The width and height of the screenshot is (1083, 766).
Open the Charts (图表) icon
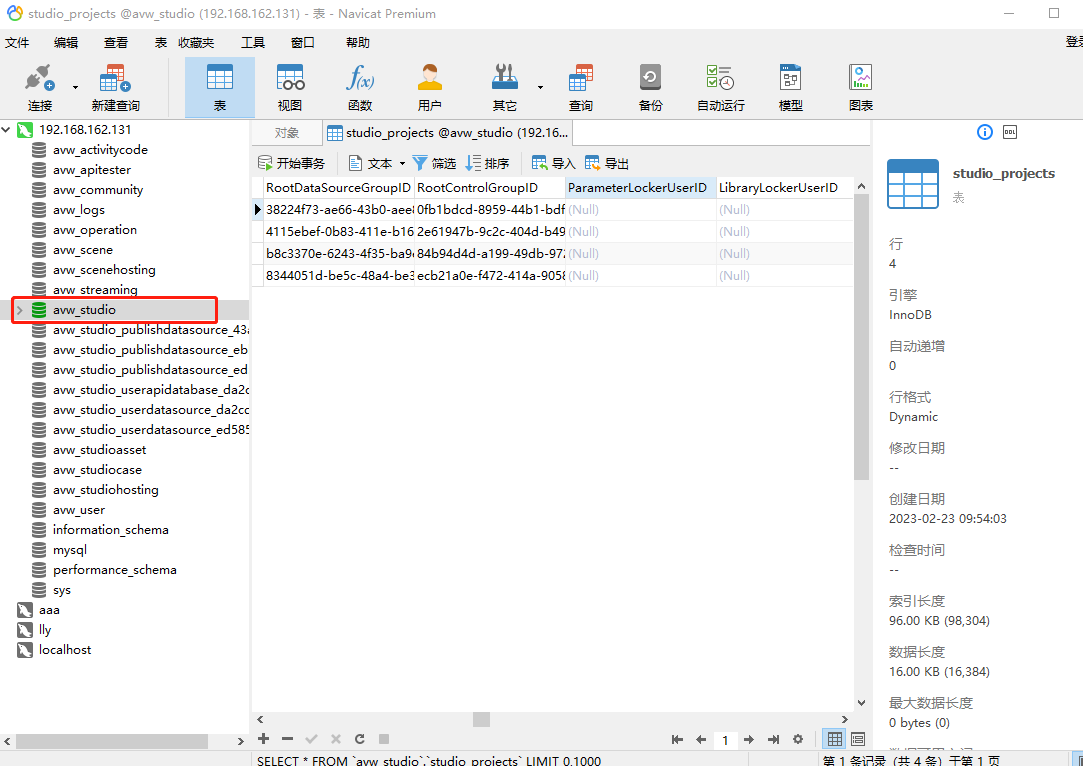pos(861,88)
